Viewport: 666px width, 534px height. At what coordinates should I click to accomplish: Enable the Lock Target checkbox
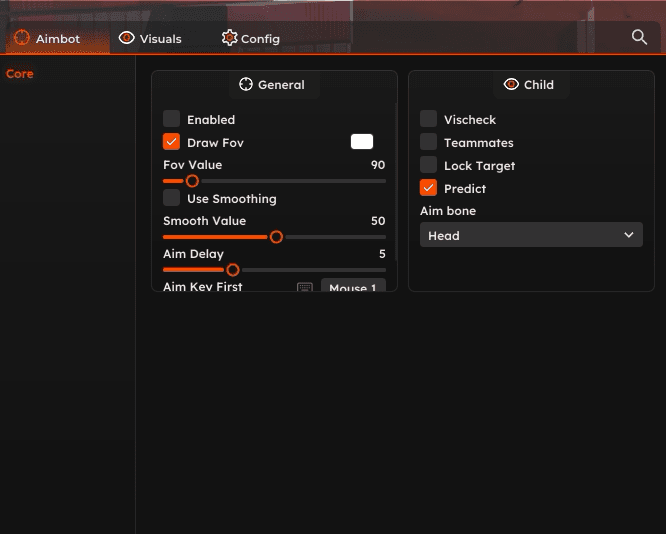coord(428,165)
